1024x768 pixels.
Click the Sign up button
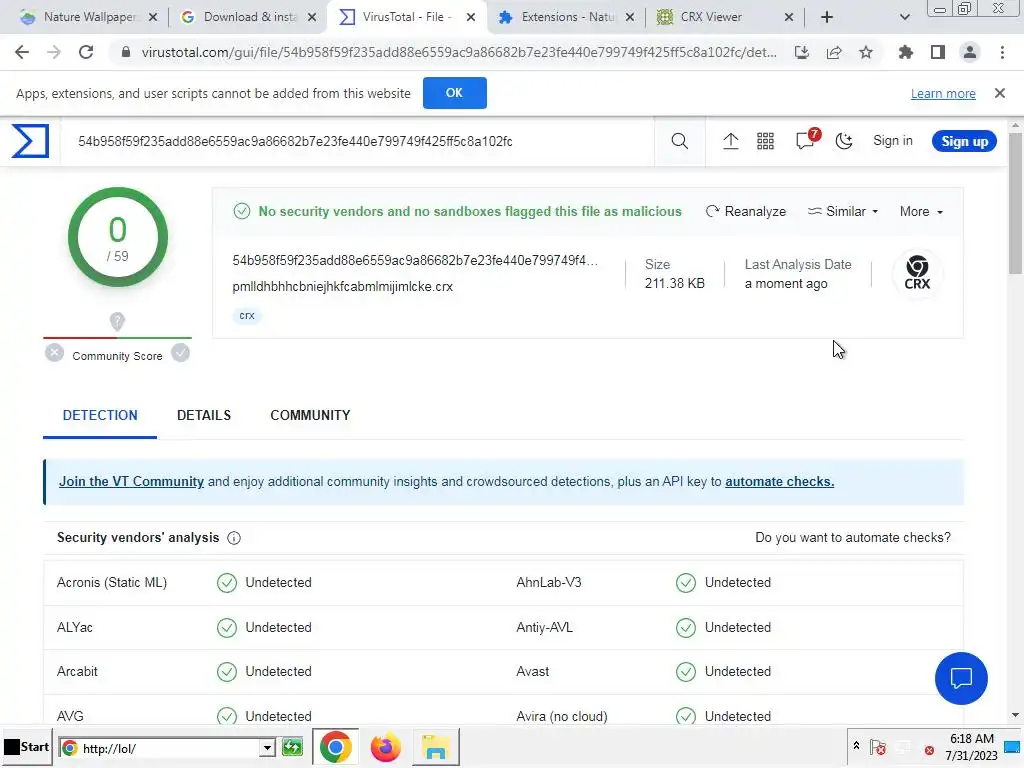964,141
